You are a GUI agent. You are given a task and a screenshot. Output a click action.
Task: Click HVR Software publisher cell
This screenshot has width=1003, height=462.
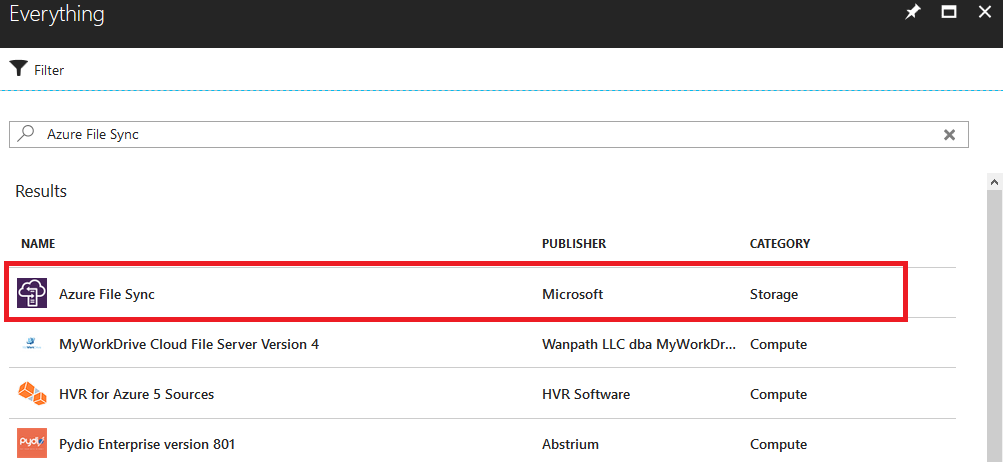(586, 394)
